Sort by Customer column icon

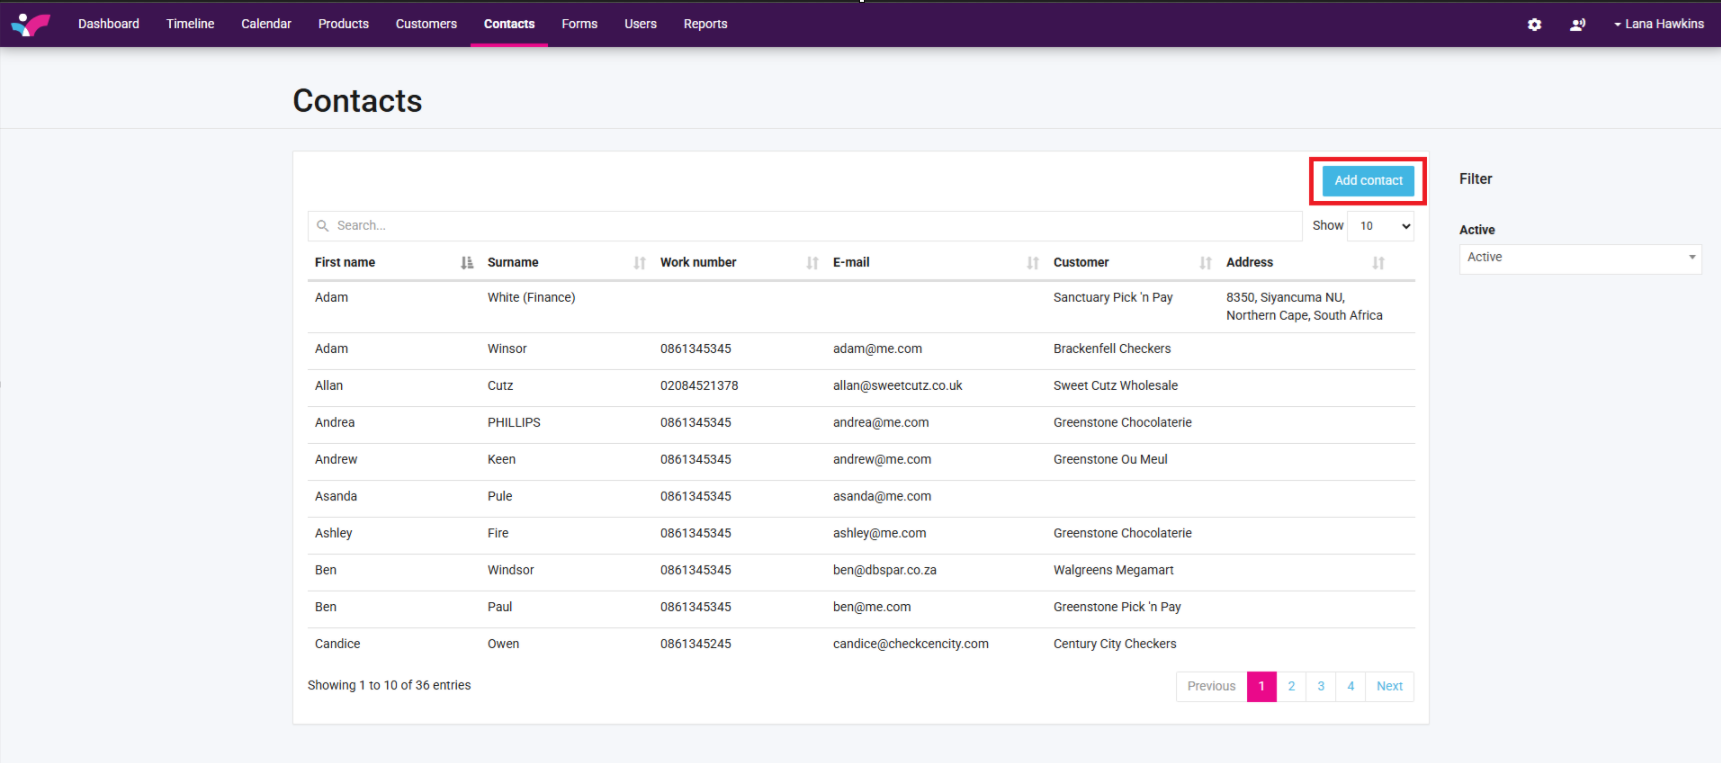click(1205, 263)
